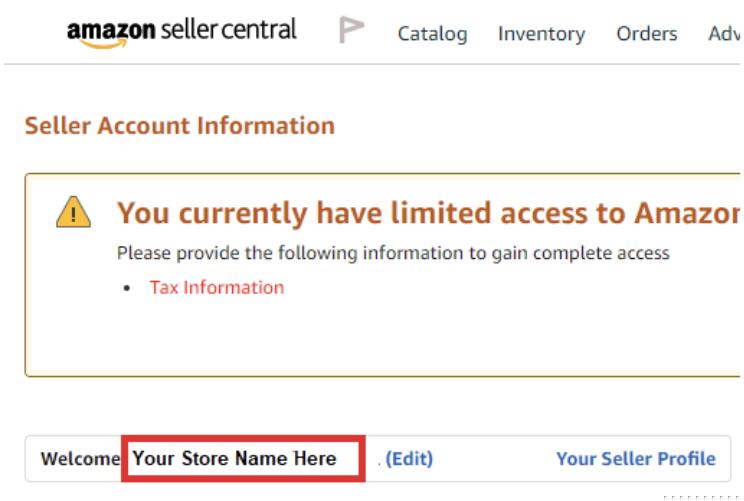The height and width of the screenshot is (501, 744).
Task: Go to Your Seller Profile
Action: pos(635,459)
